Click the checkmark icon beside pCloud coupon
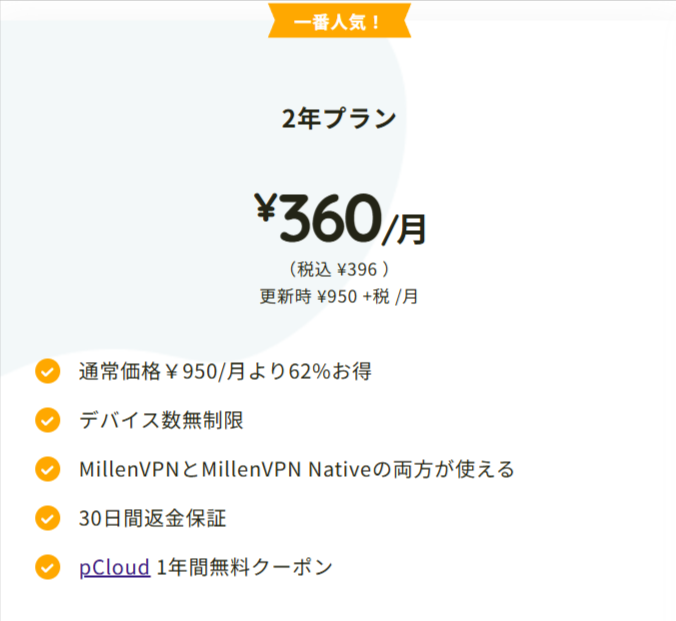The height and width of the screenshot is (621, 676). click(47, 567)
